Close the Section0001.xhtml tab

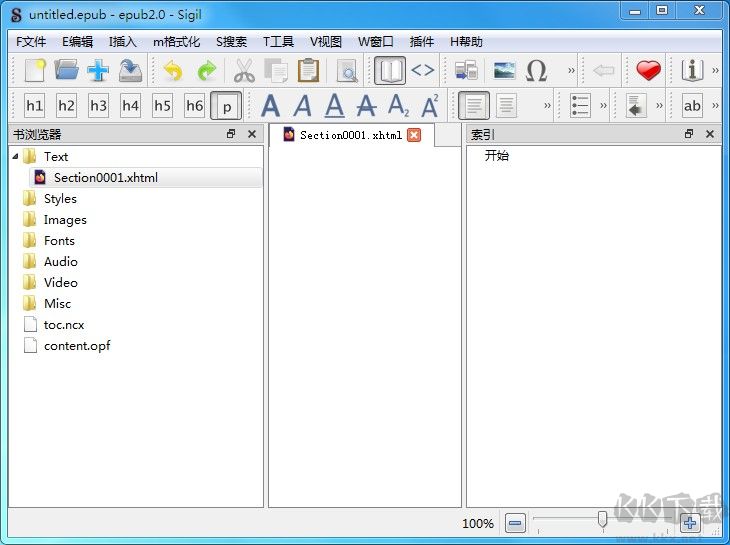tap(414, 135)
